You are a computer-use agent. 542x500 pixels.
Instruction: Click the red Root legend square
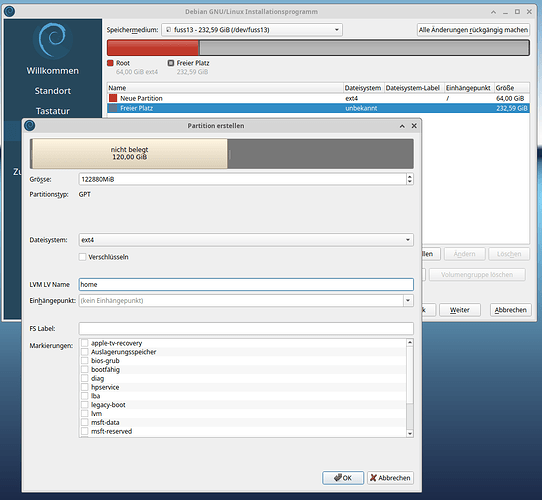110,63
